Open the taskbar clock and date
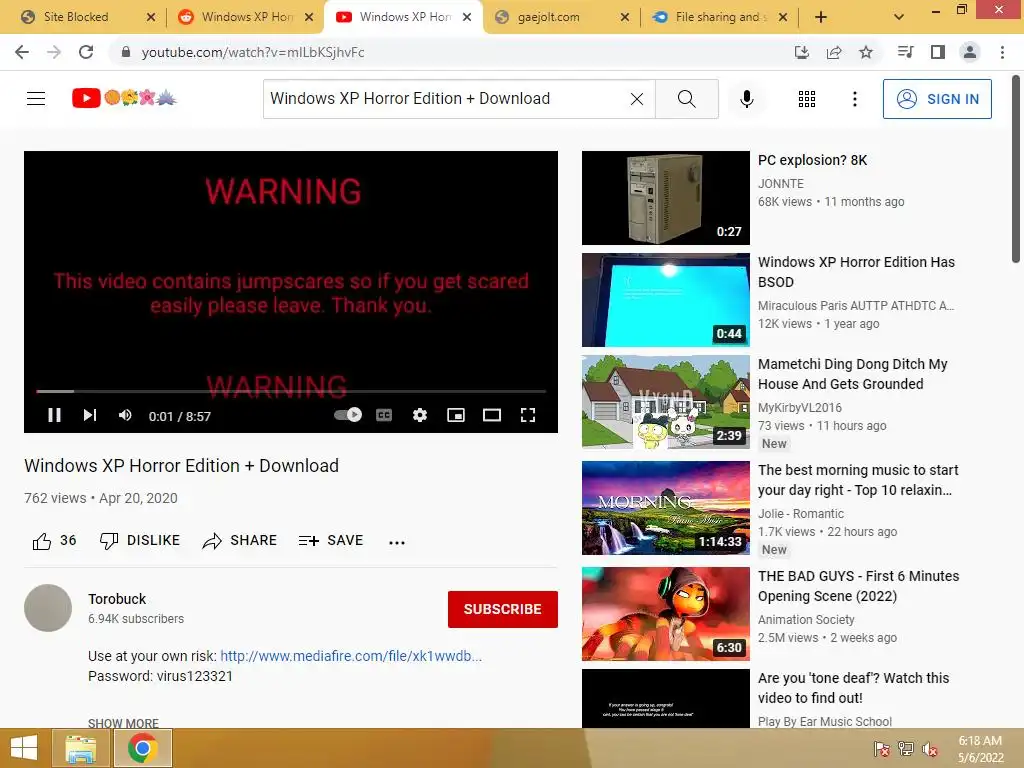Screen dimensions: 1024x768 [x=980, y=749]
